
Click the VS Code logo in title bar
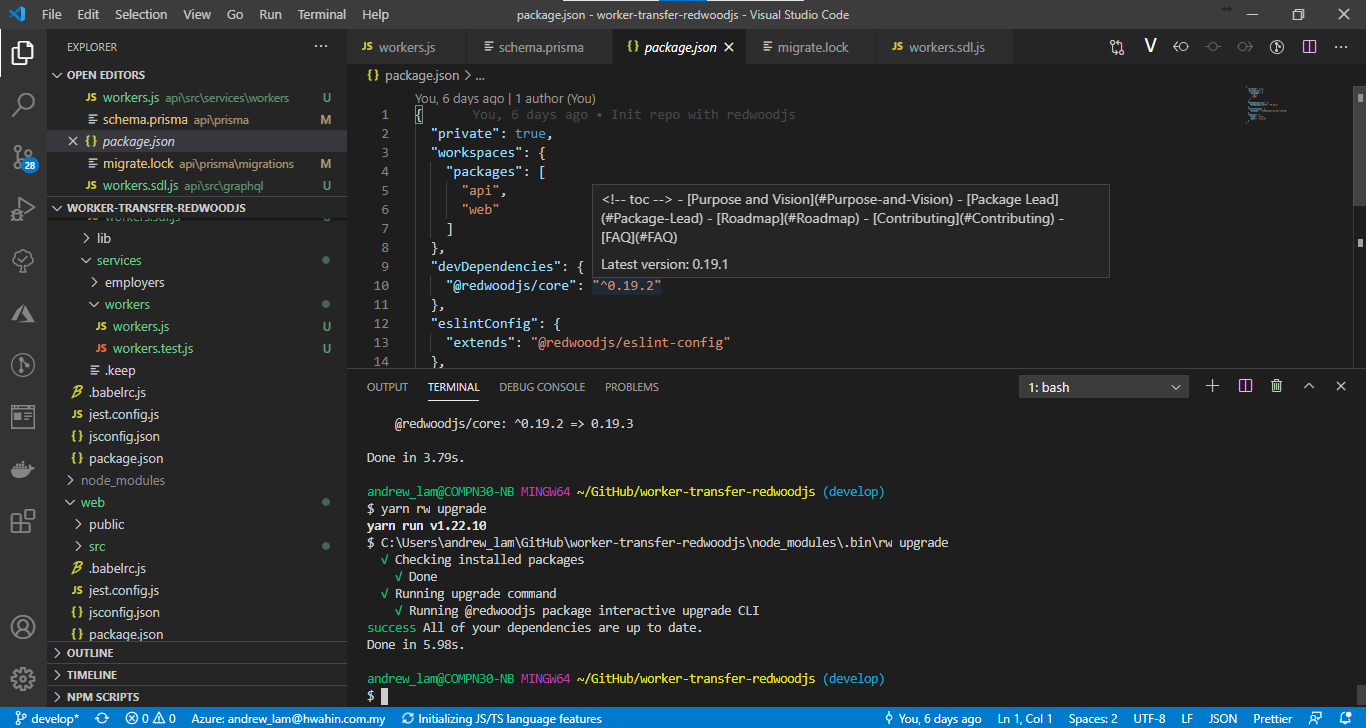coord(19,15)
